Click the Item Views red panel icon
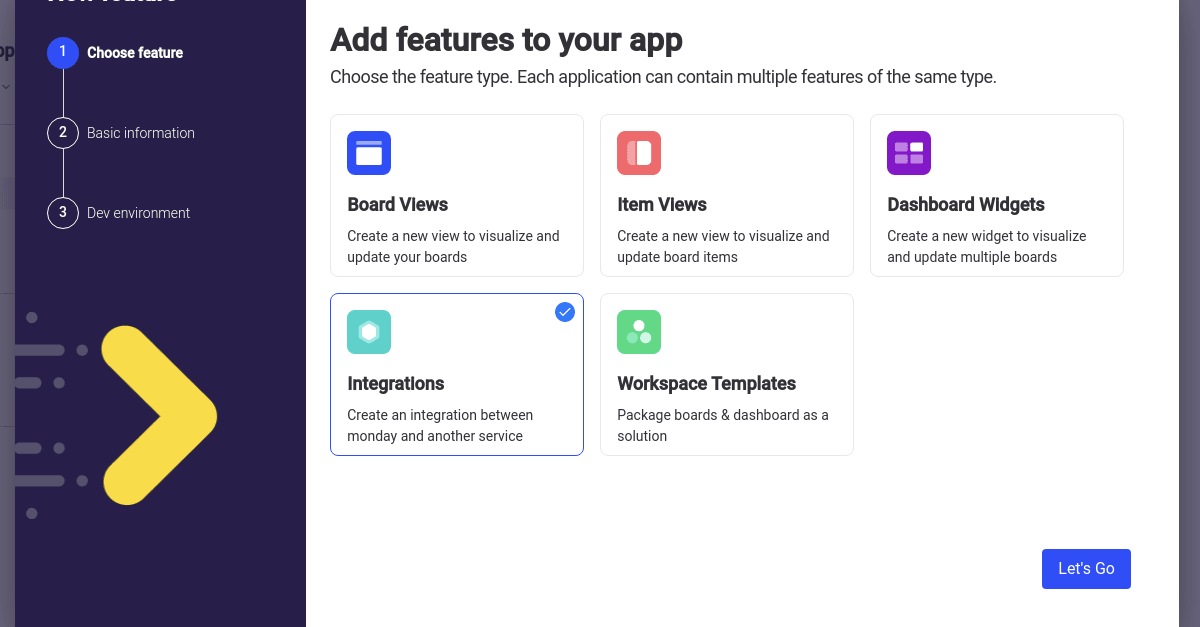This screenshot has height=627, width=1200. coord(639,153)
